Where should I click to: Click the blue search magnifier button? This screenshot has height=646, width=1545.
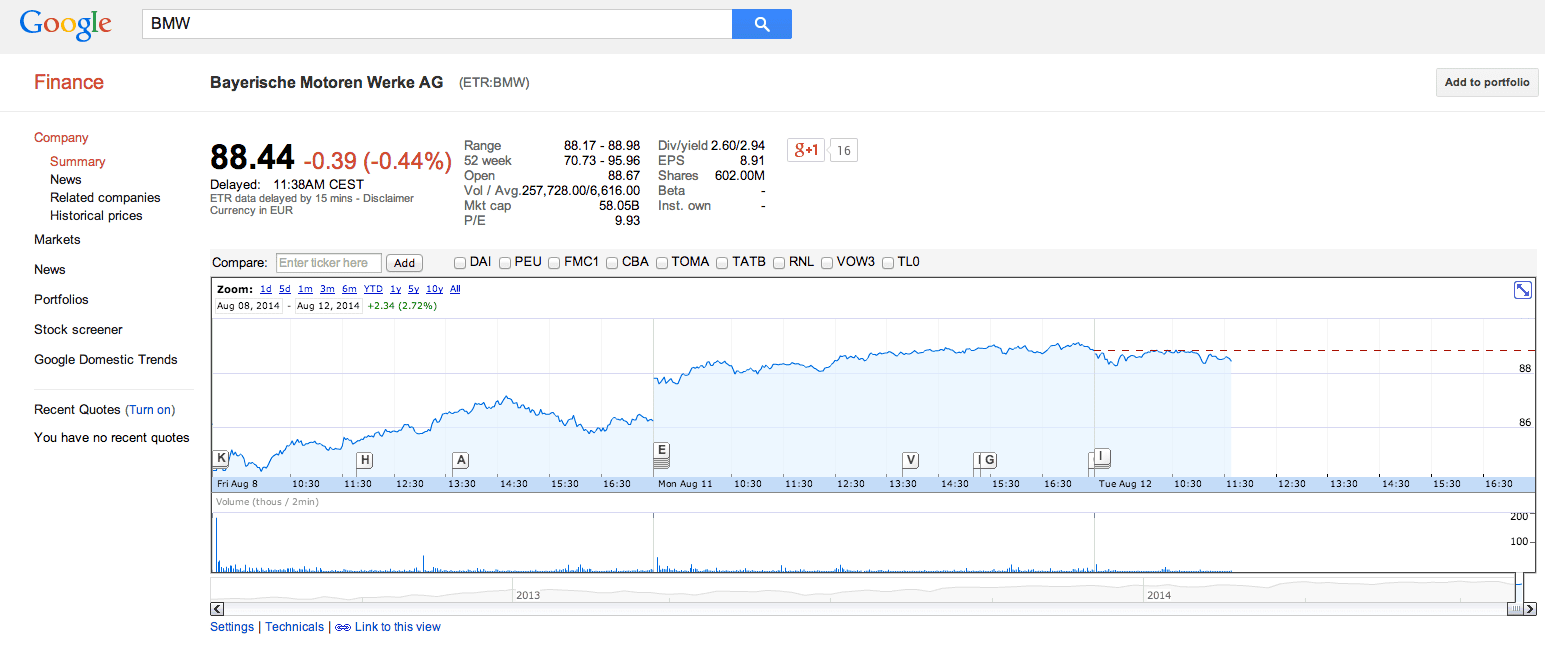tap(762, 24)
